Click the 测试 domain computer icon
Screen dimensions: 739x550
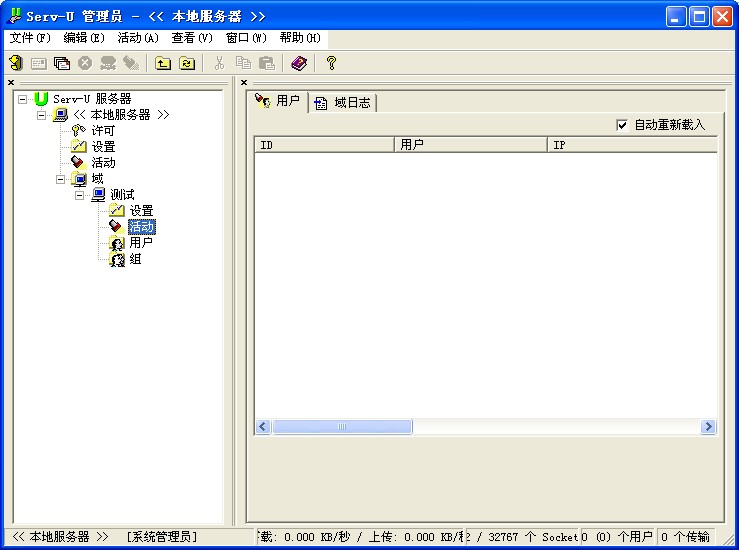[x=99, y=195]
